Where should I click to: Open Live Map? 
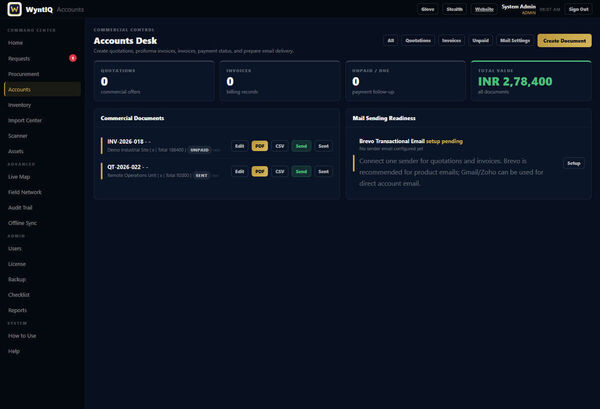tap(19, 177)
